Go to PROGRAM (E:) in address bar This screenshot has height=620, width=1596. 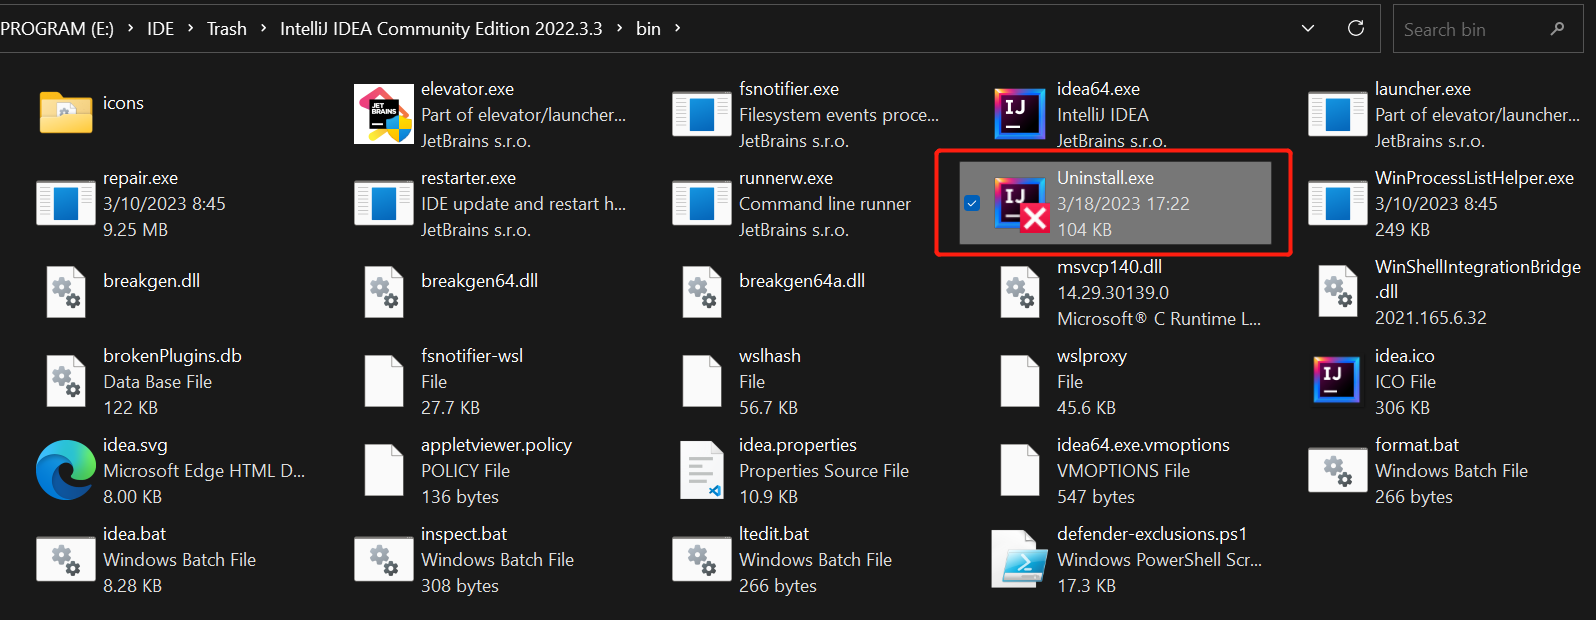tap(57, 29)
